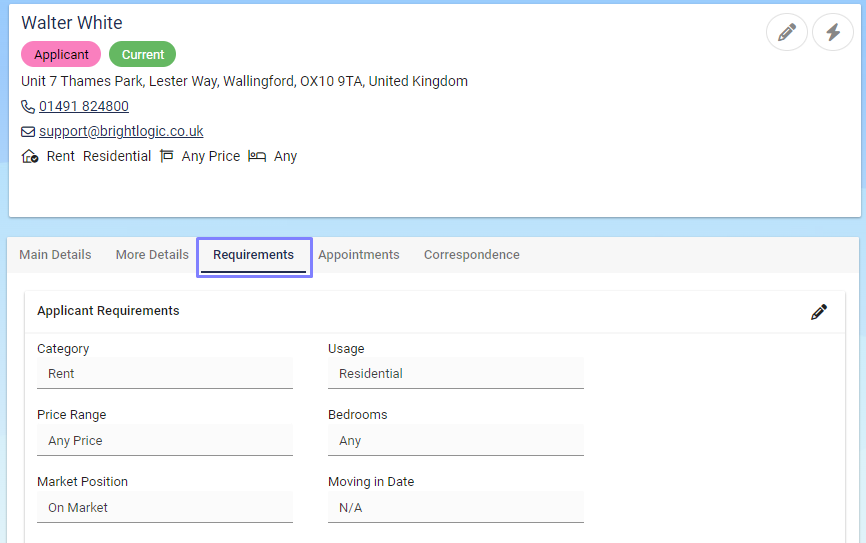
Task: Click the phone icon beside 01491 824800
Action: click(x=28, y=106)
